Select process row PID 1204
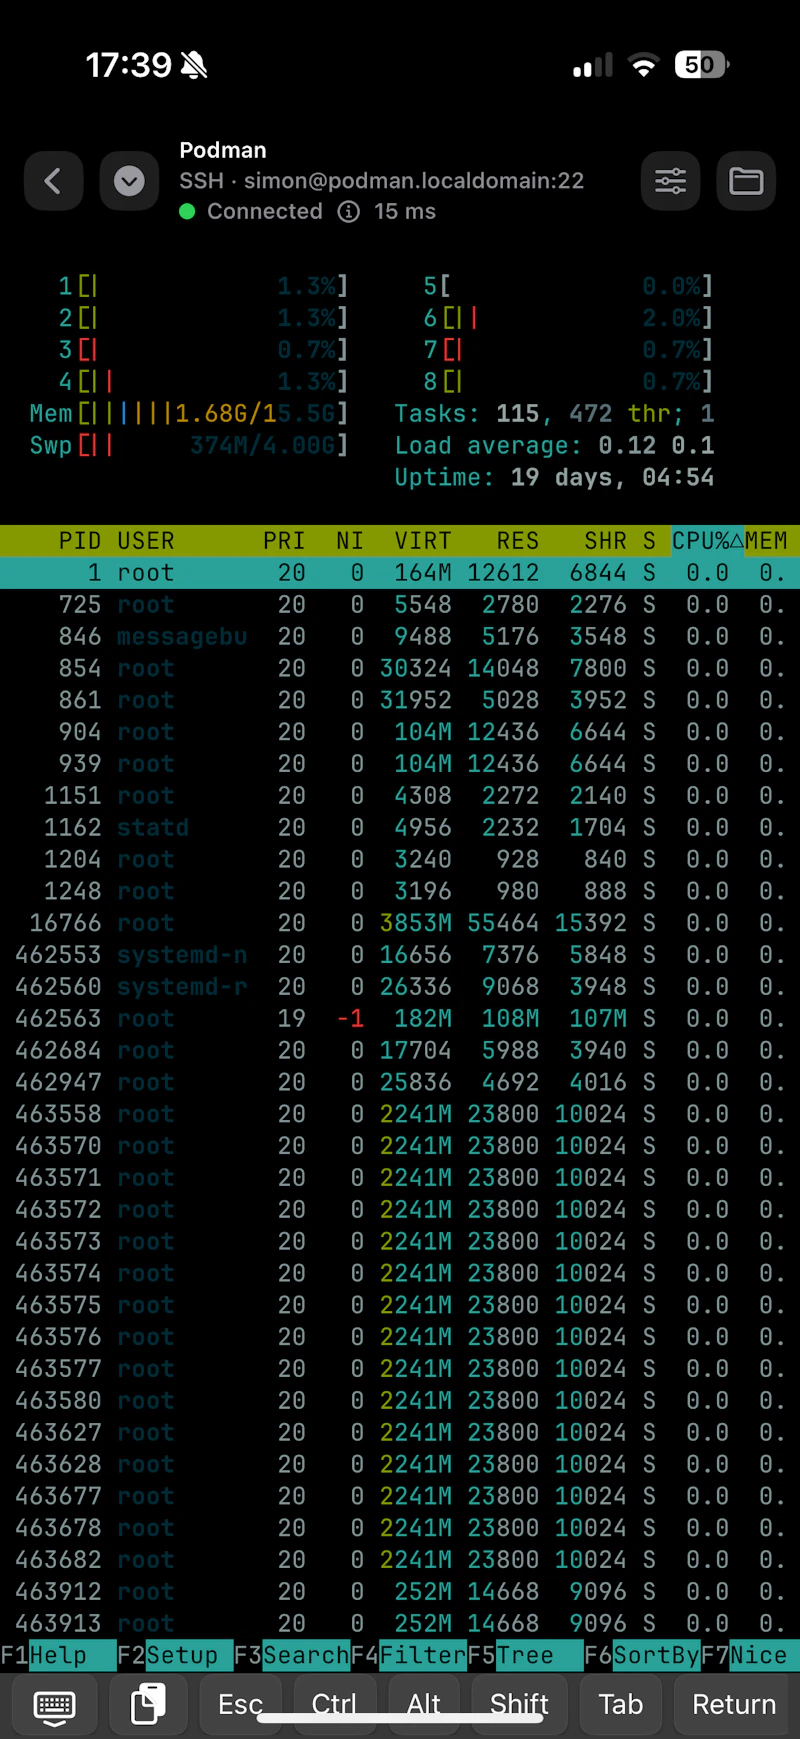Image resolution: width=800 pixels, height=1739 pixels. (400, 860)
